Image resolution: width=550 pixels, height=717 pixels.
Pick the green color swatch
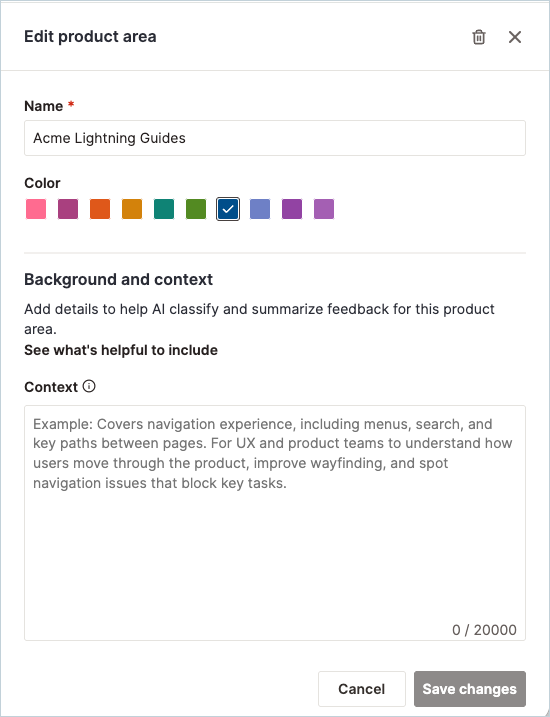(196, 209)
